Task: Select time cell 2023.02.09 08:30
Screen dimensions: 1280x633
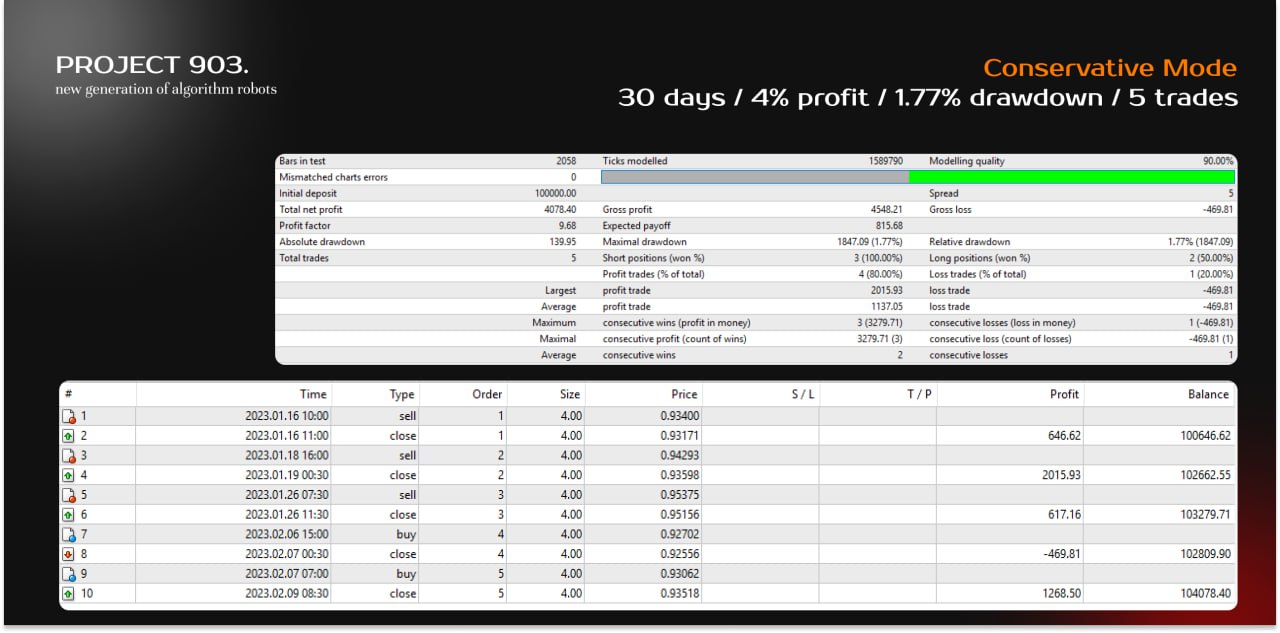Action: coord(287,594)
